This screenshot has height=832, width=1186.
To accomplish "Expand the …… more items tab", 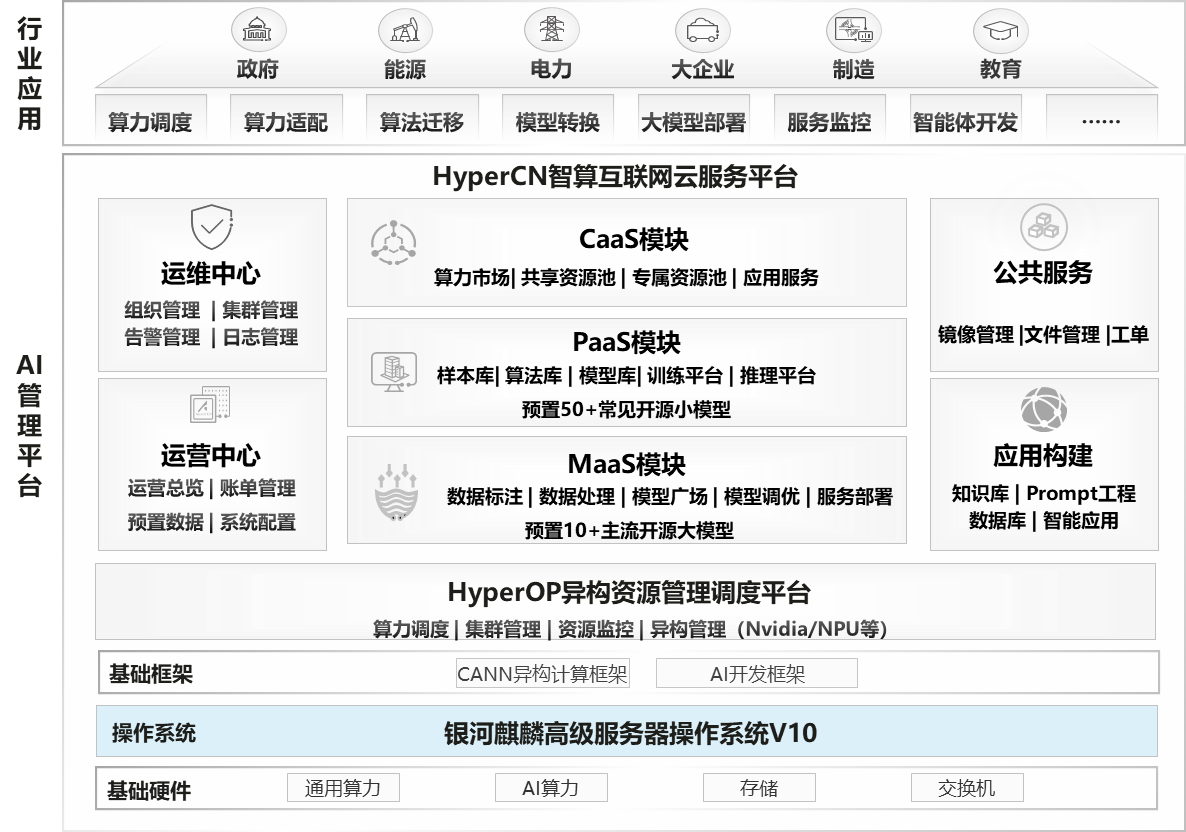I will click(1101, 122).
